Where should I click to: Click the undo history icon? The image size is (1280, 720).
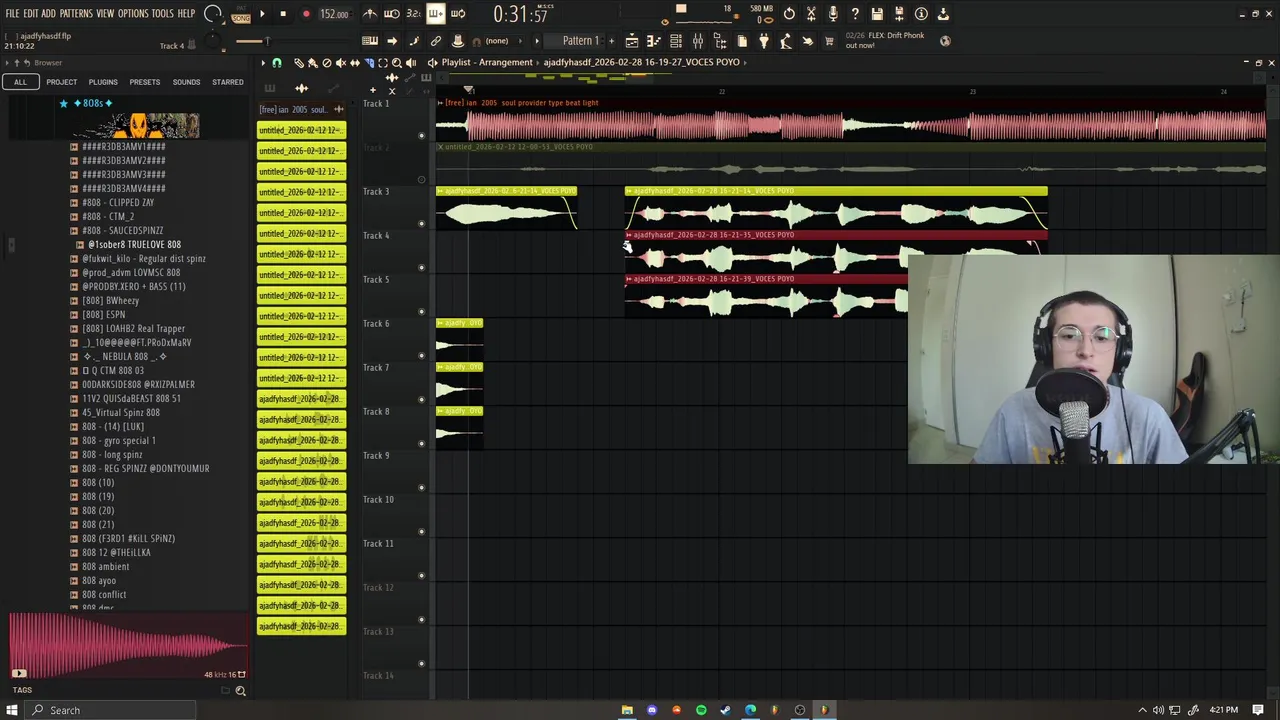[x=789, y=14]
